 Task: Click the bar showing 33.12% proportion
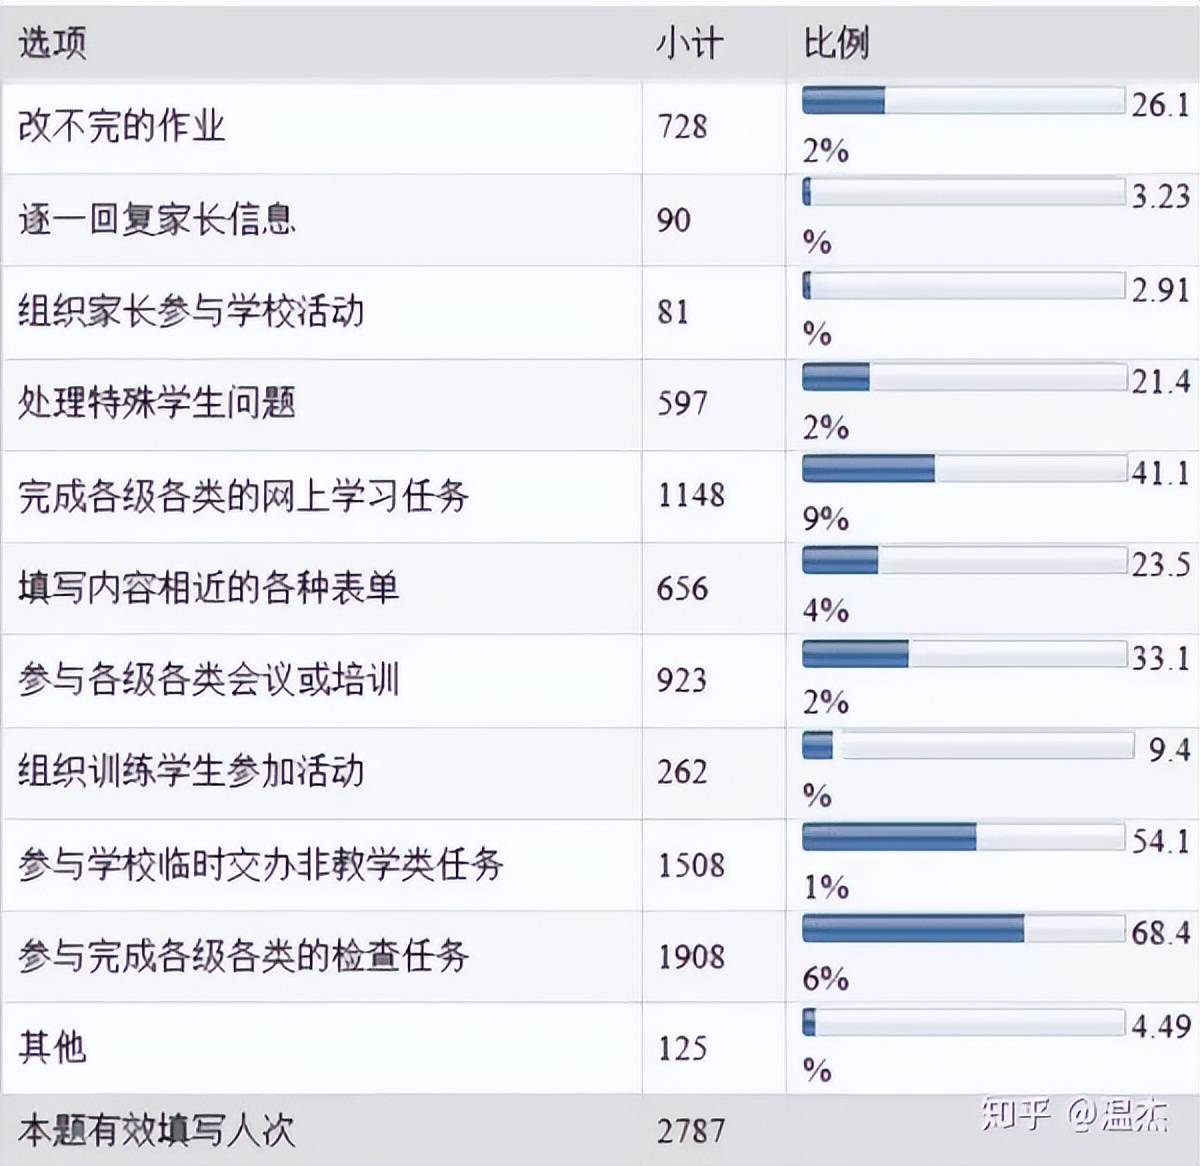pyautogui.click(x=963, y=654)
